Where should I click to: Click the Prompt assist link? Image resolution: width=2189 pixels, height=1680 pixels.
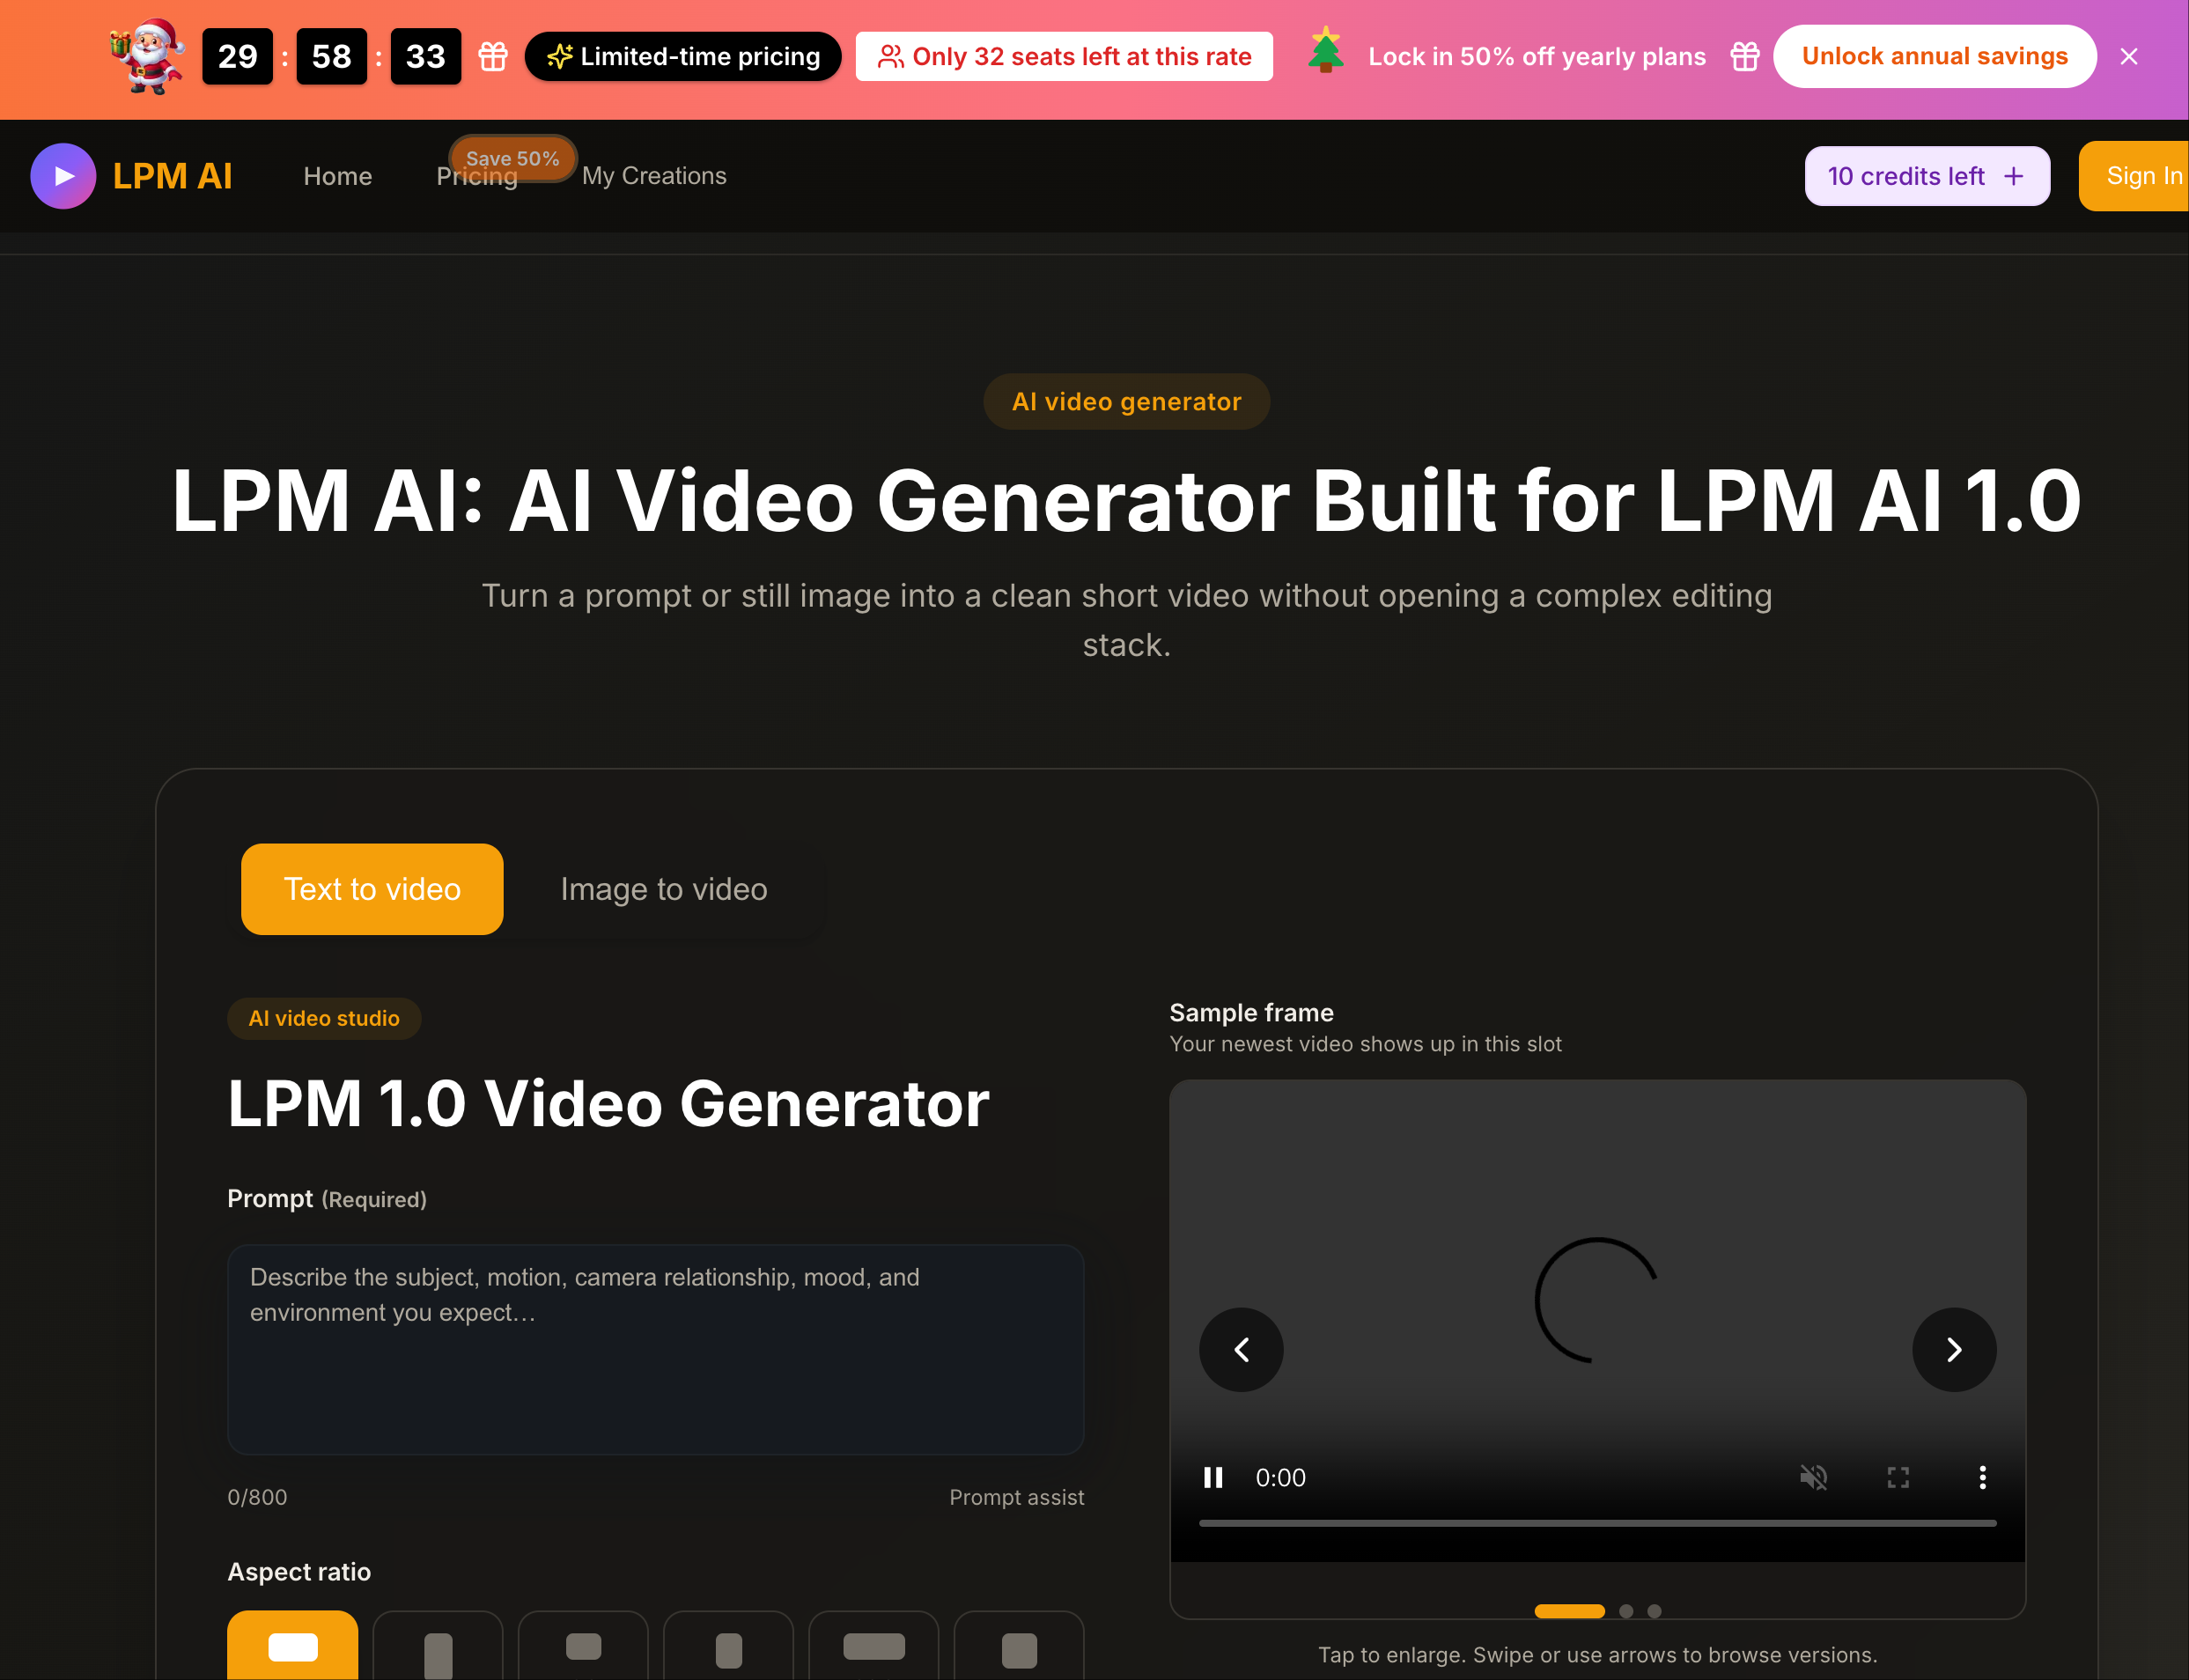coord(1015,1497)
